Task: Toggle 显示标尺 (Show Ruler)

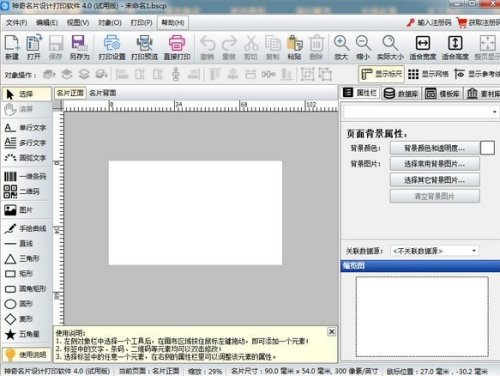Action: (381, 74)
